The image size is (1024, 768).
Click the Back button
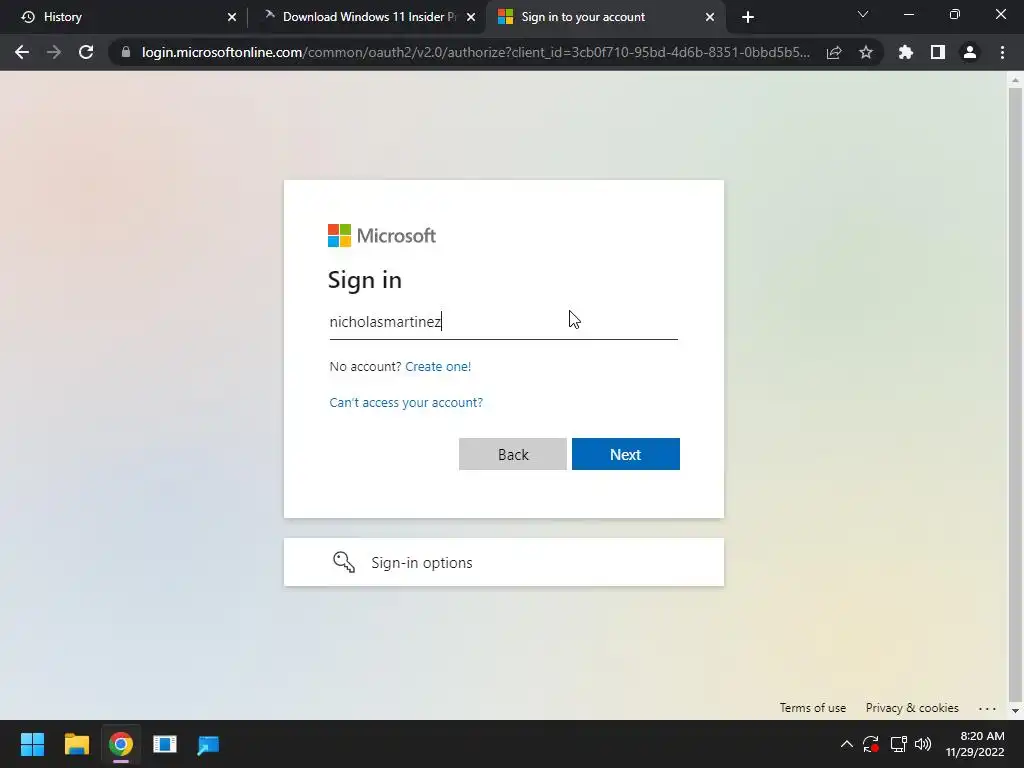coord(513,454)
